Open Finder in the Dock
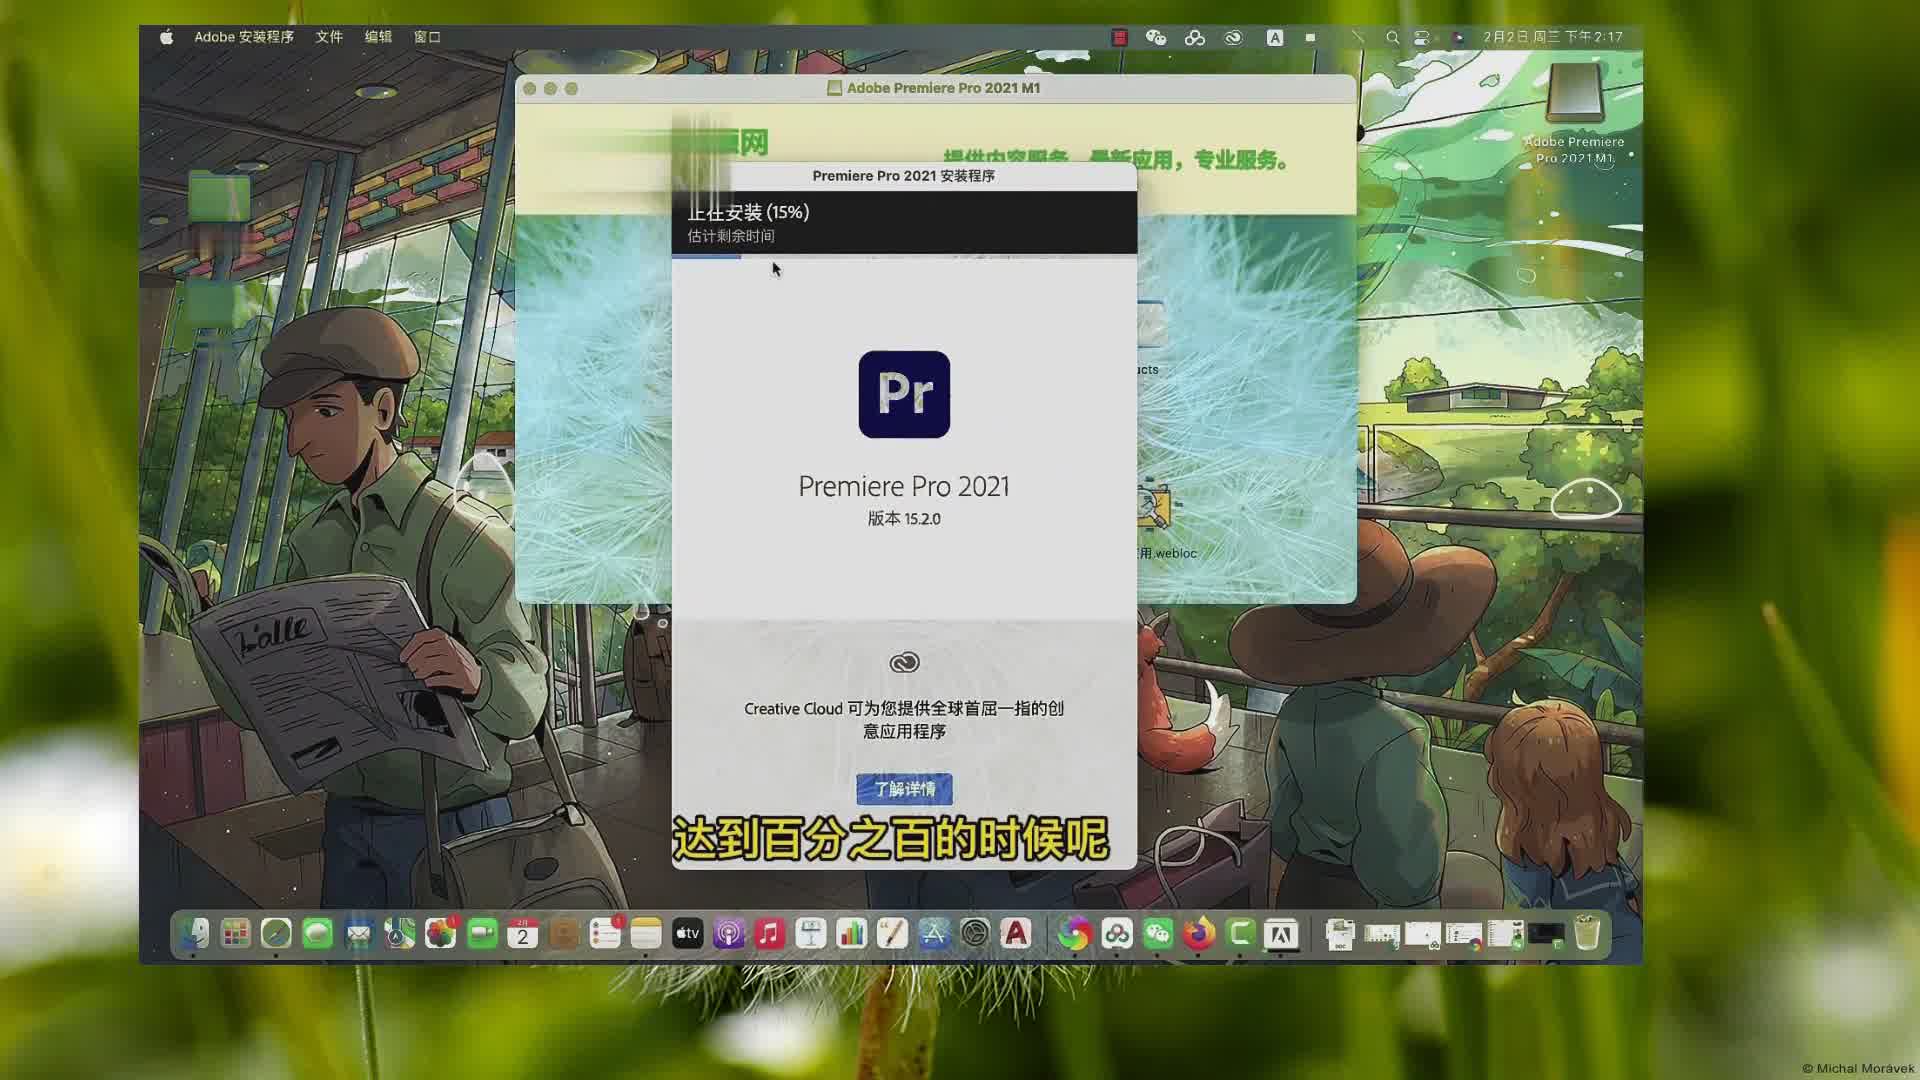The height and width of the screenshot is (1080, 1920). (194, 934)
